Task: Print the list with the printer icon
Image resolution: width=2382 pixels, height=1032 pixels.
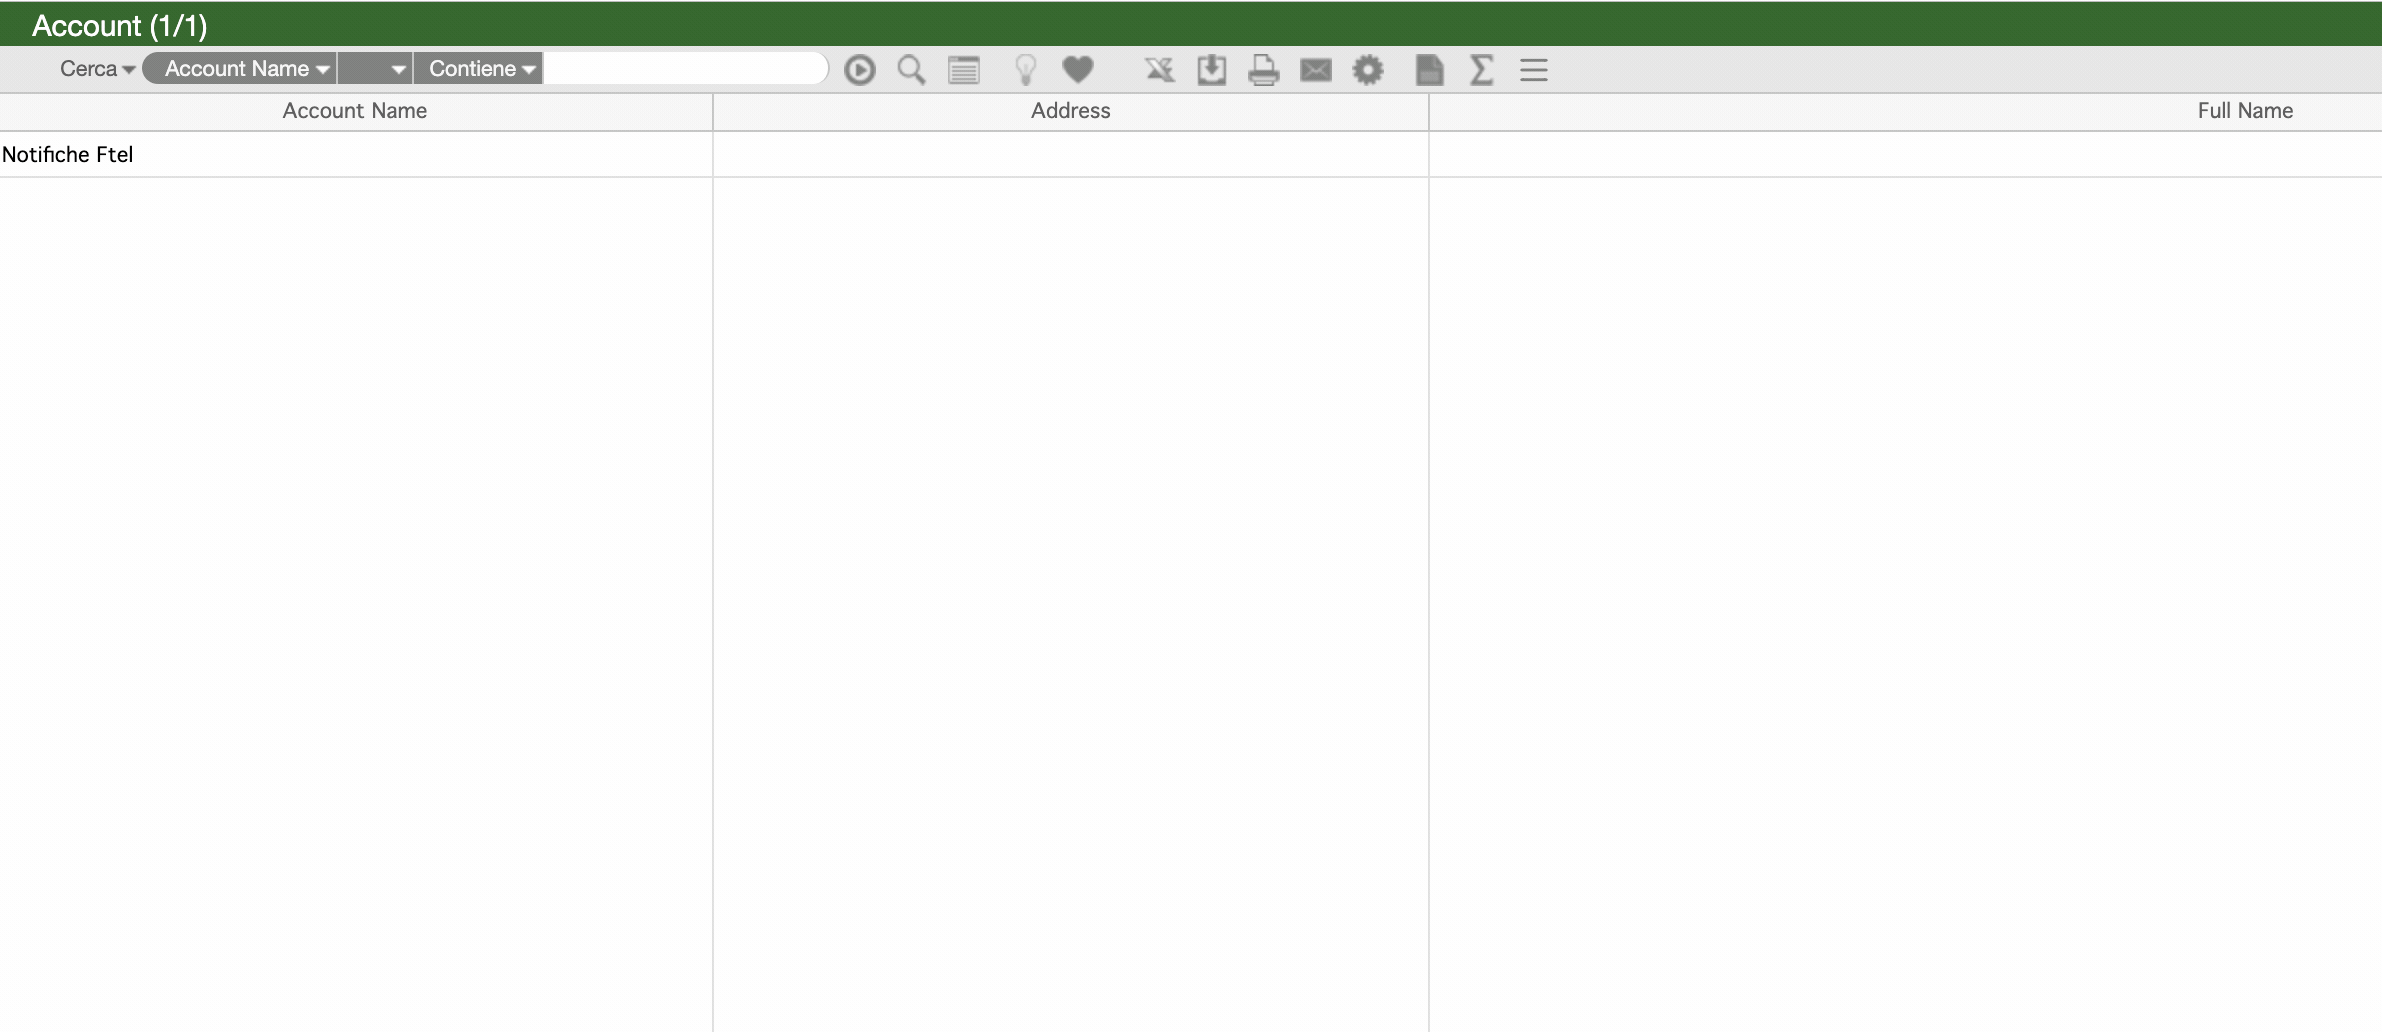Action: [x=1264, y=70]
